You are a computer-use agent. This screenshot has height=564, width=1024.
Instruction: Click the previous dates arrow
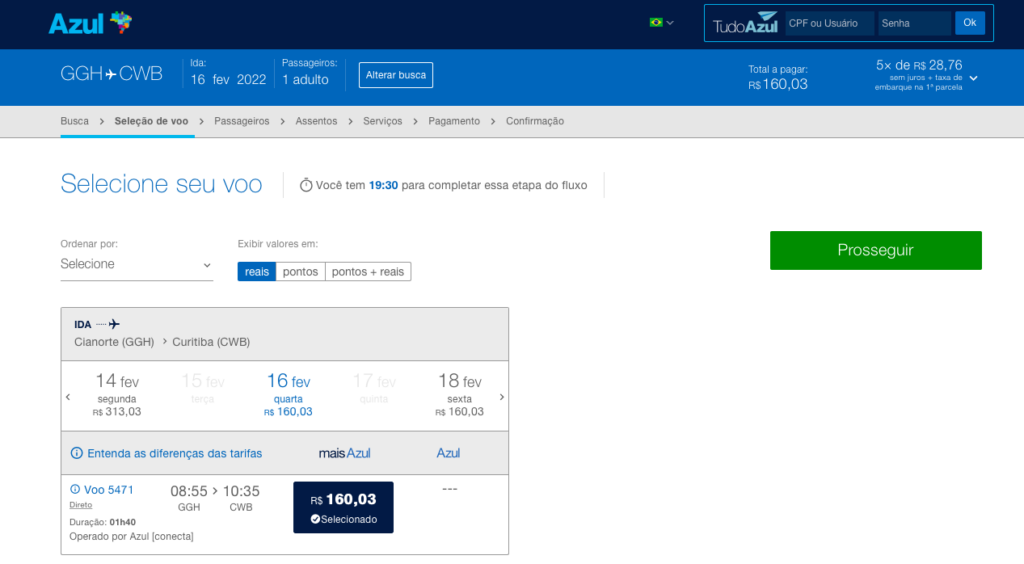68,397
